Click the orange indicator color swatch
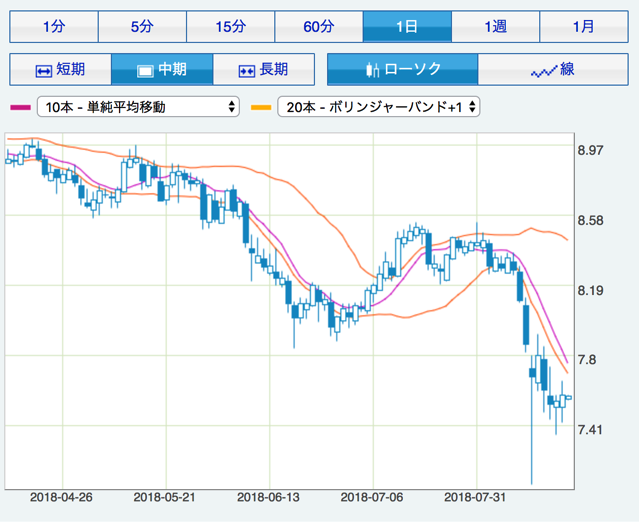The width and height of the screenshot is (639, 527). click(261, 108)
